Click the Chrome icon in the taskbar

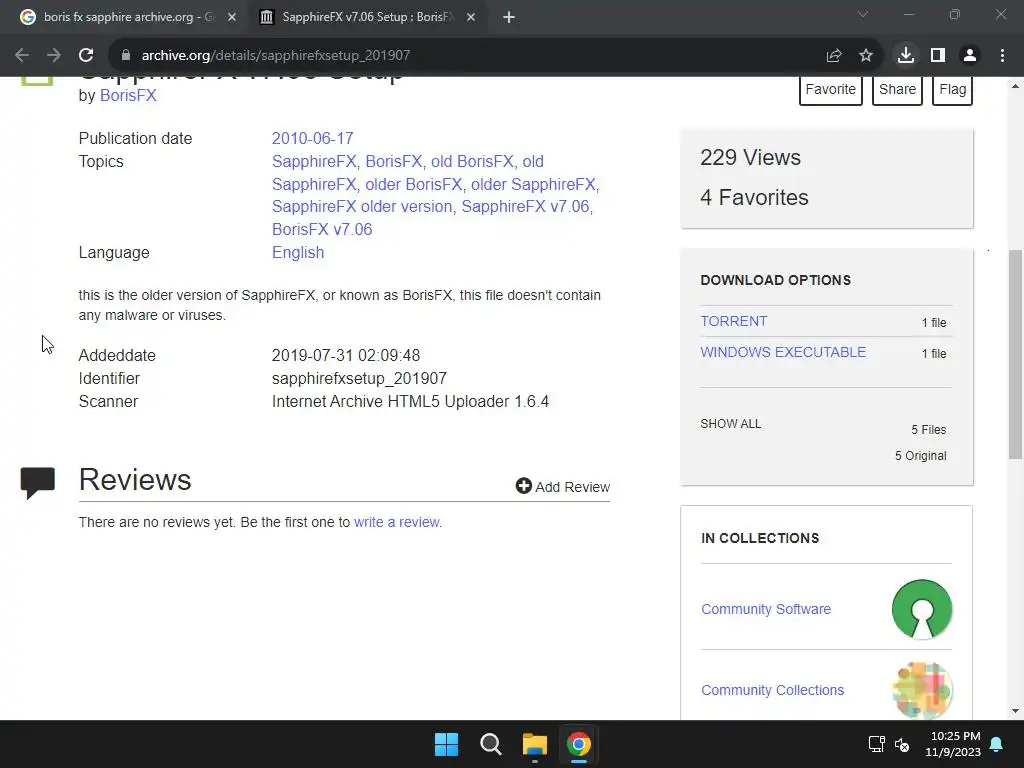pos(579,744)
